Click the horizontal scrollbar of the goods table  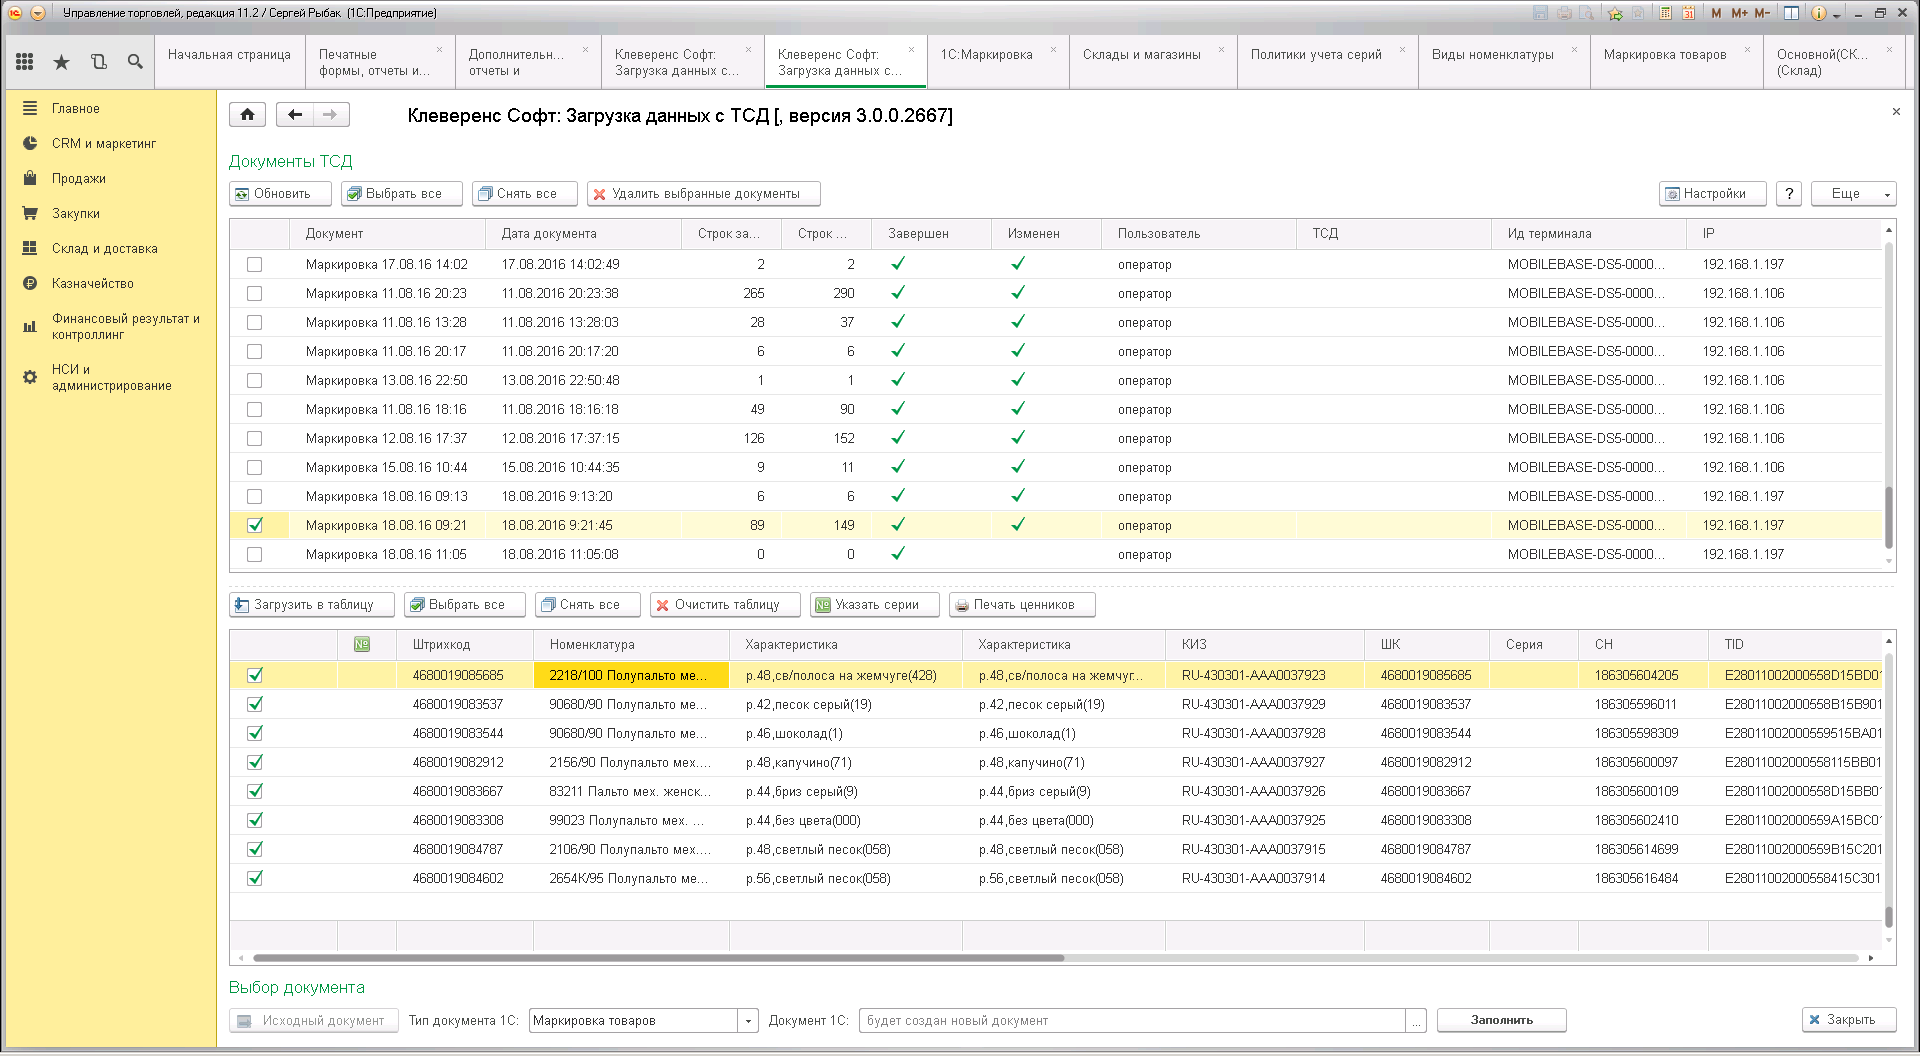pyautogui.click(x=658, y=958)
